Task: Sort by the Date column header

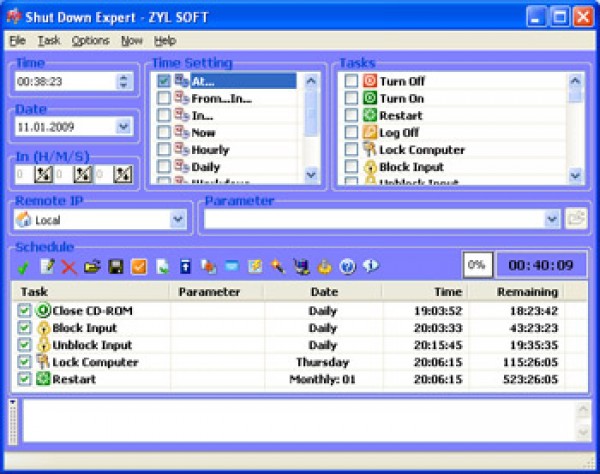Action: pyautogui.click(x=323, y=292)
